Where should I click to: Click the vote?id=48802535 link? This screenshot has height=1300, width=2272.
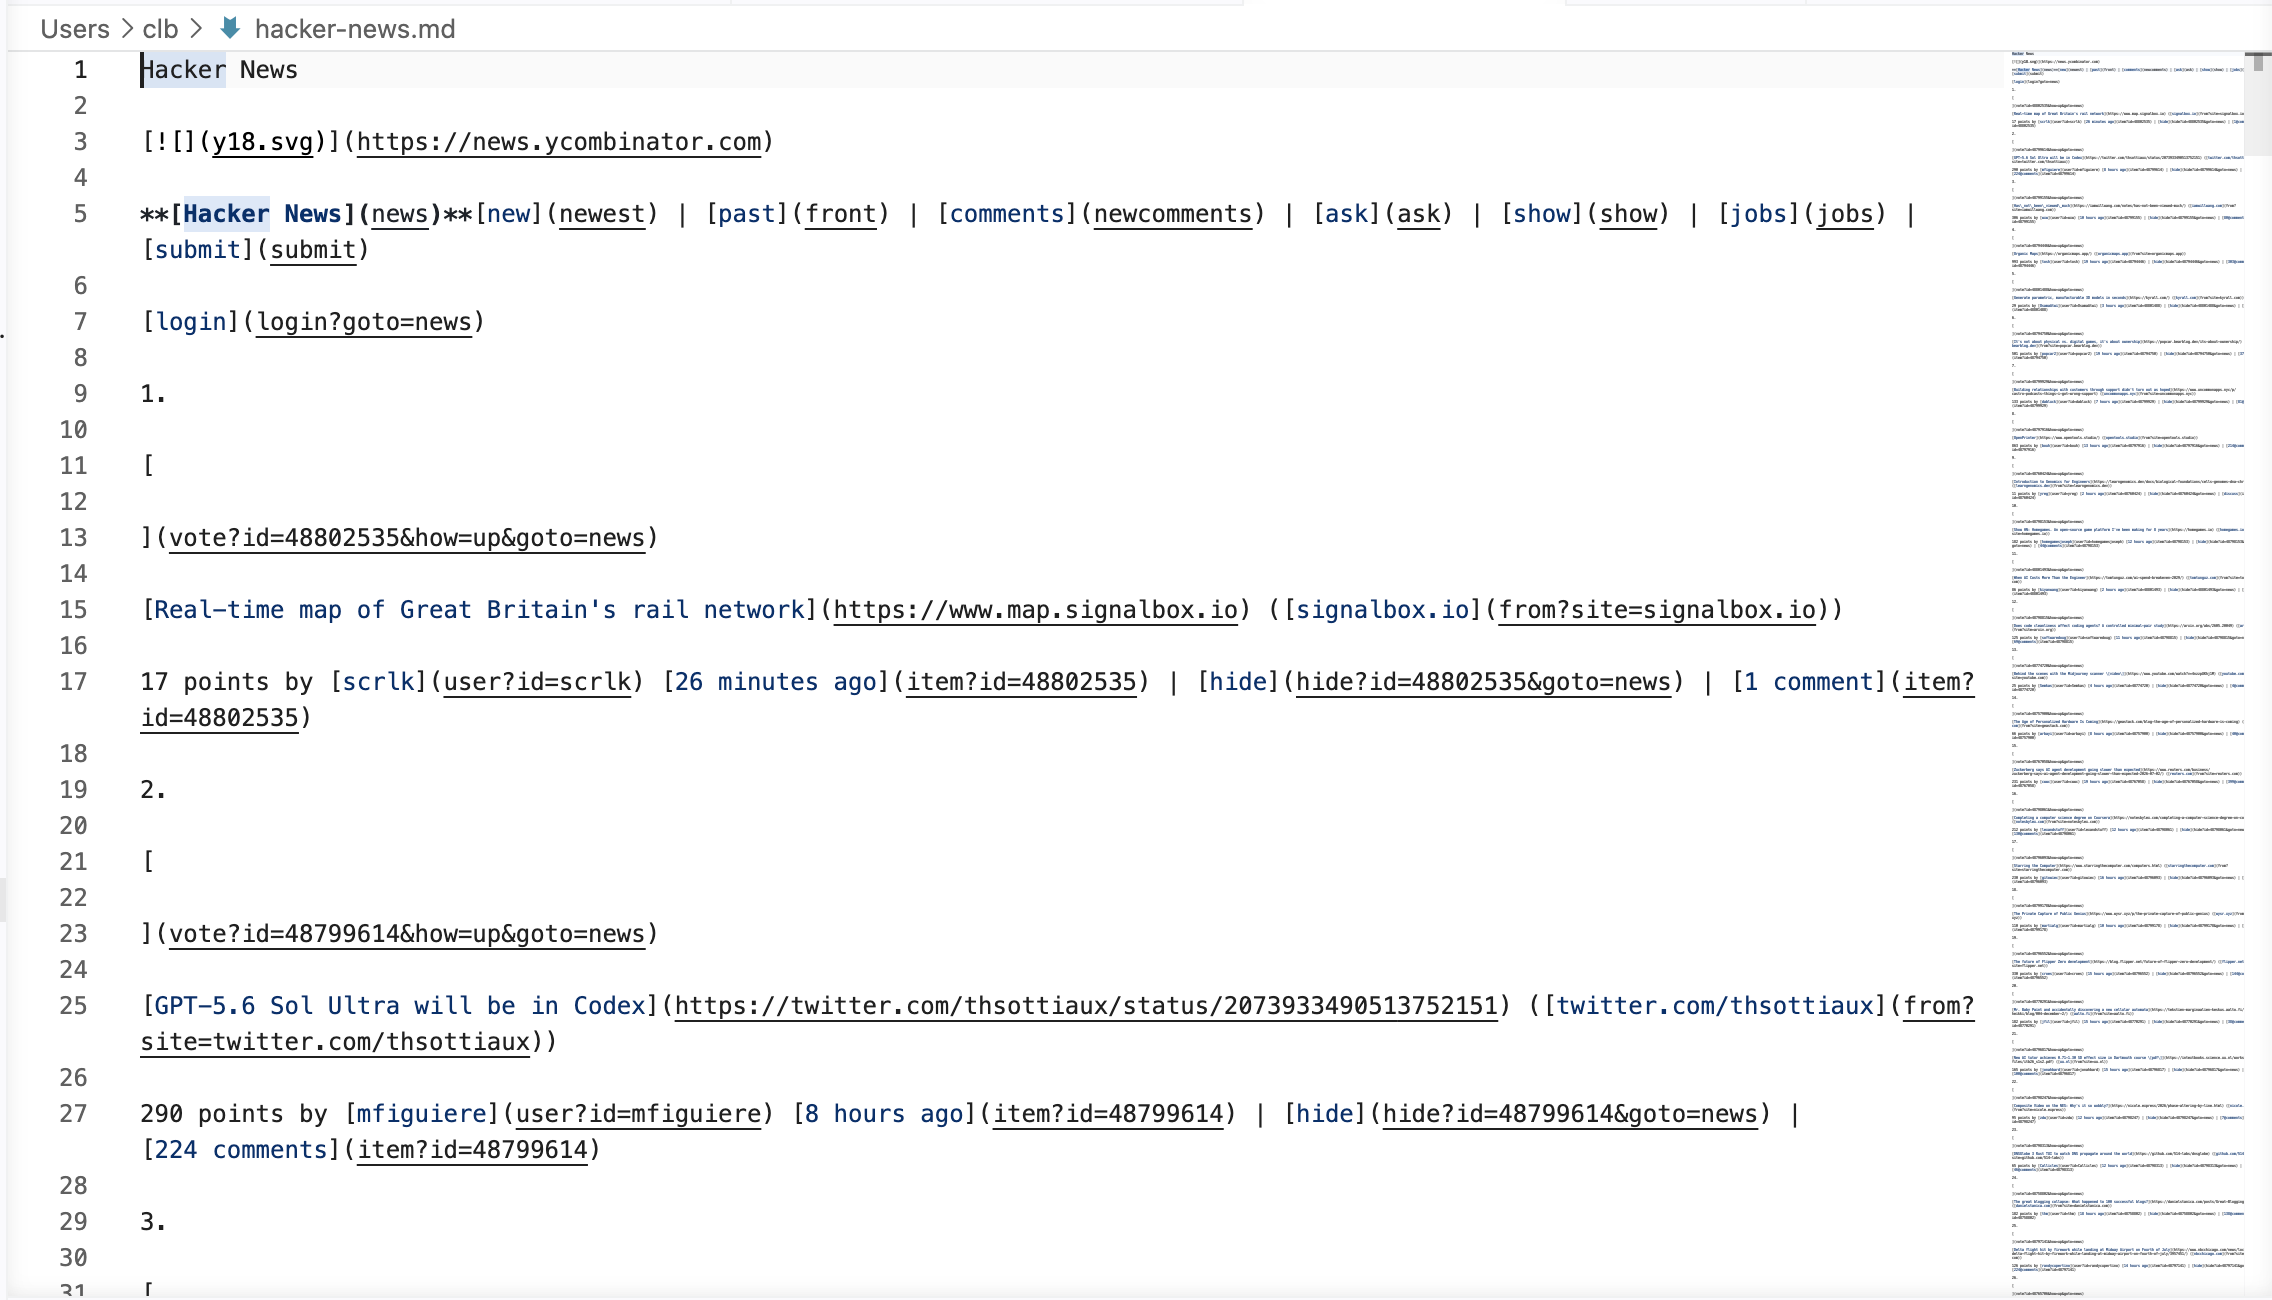(x=407, y=538)
